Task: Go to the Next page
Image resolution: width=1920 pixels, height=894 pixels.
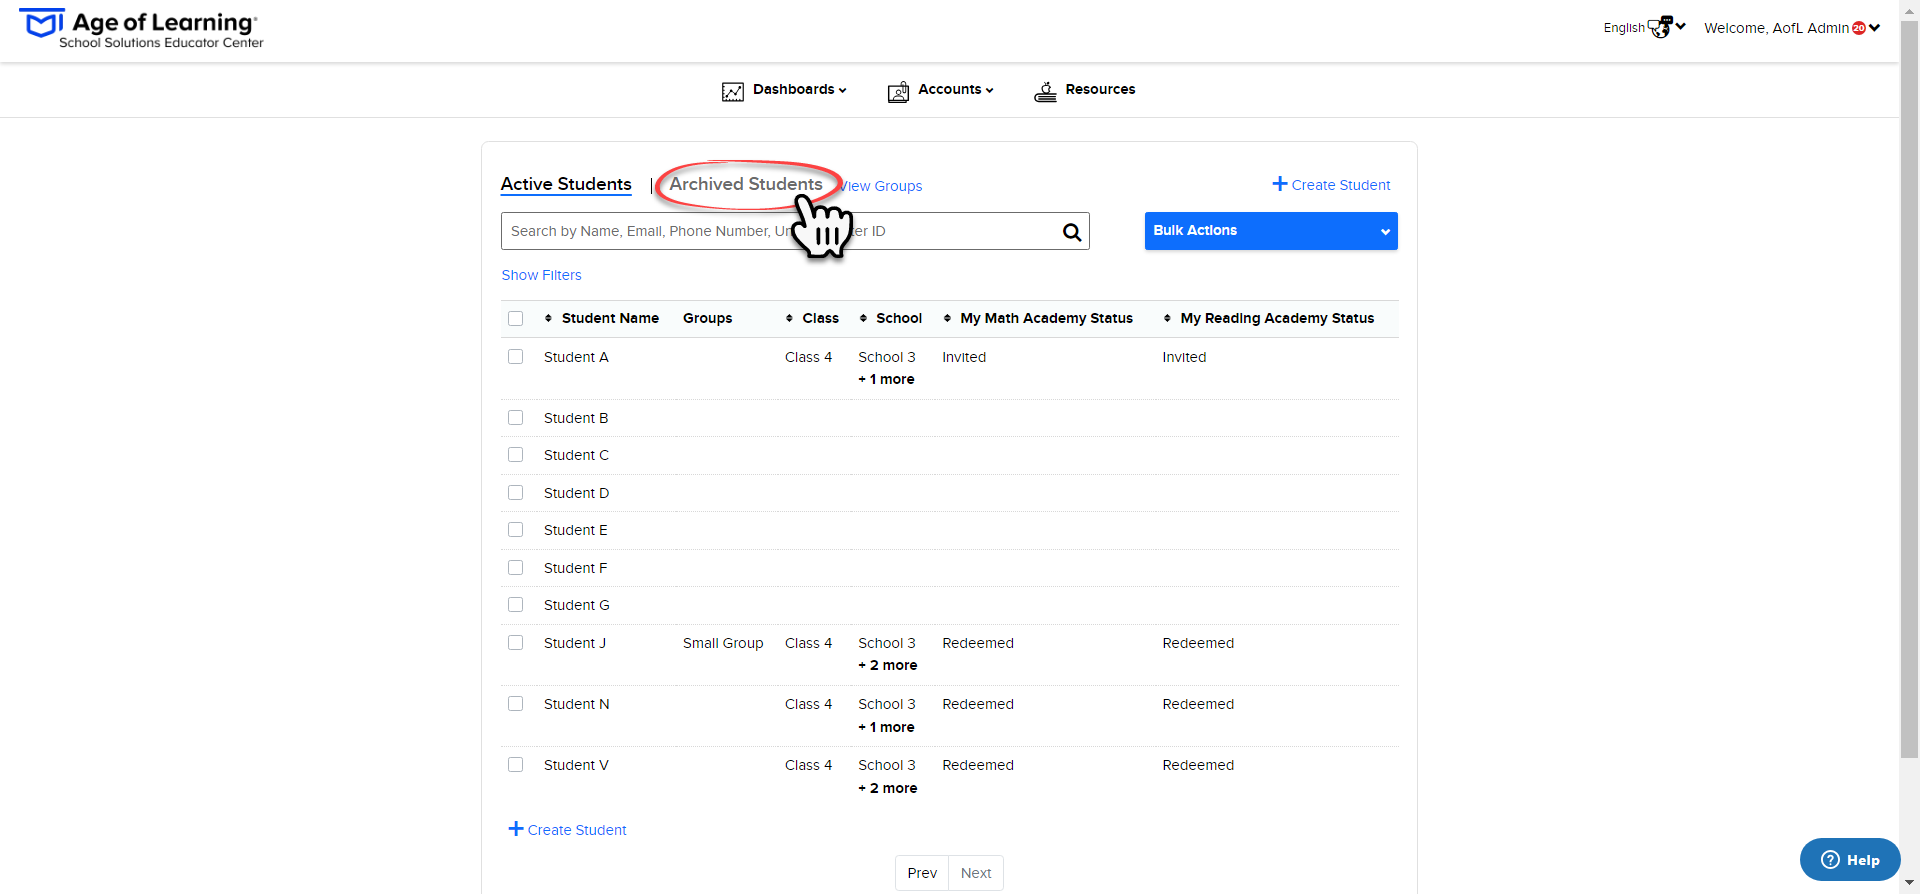Action: click(x=976, y=873)
